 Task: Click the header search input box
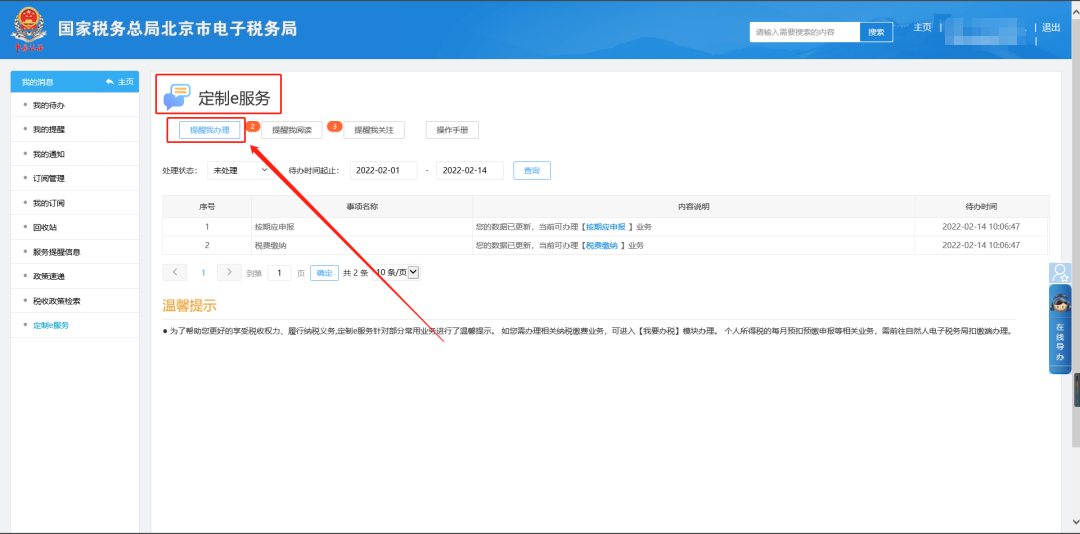click(x=804, y=32)
